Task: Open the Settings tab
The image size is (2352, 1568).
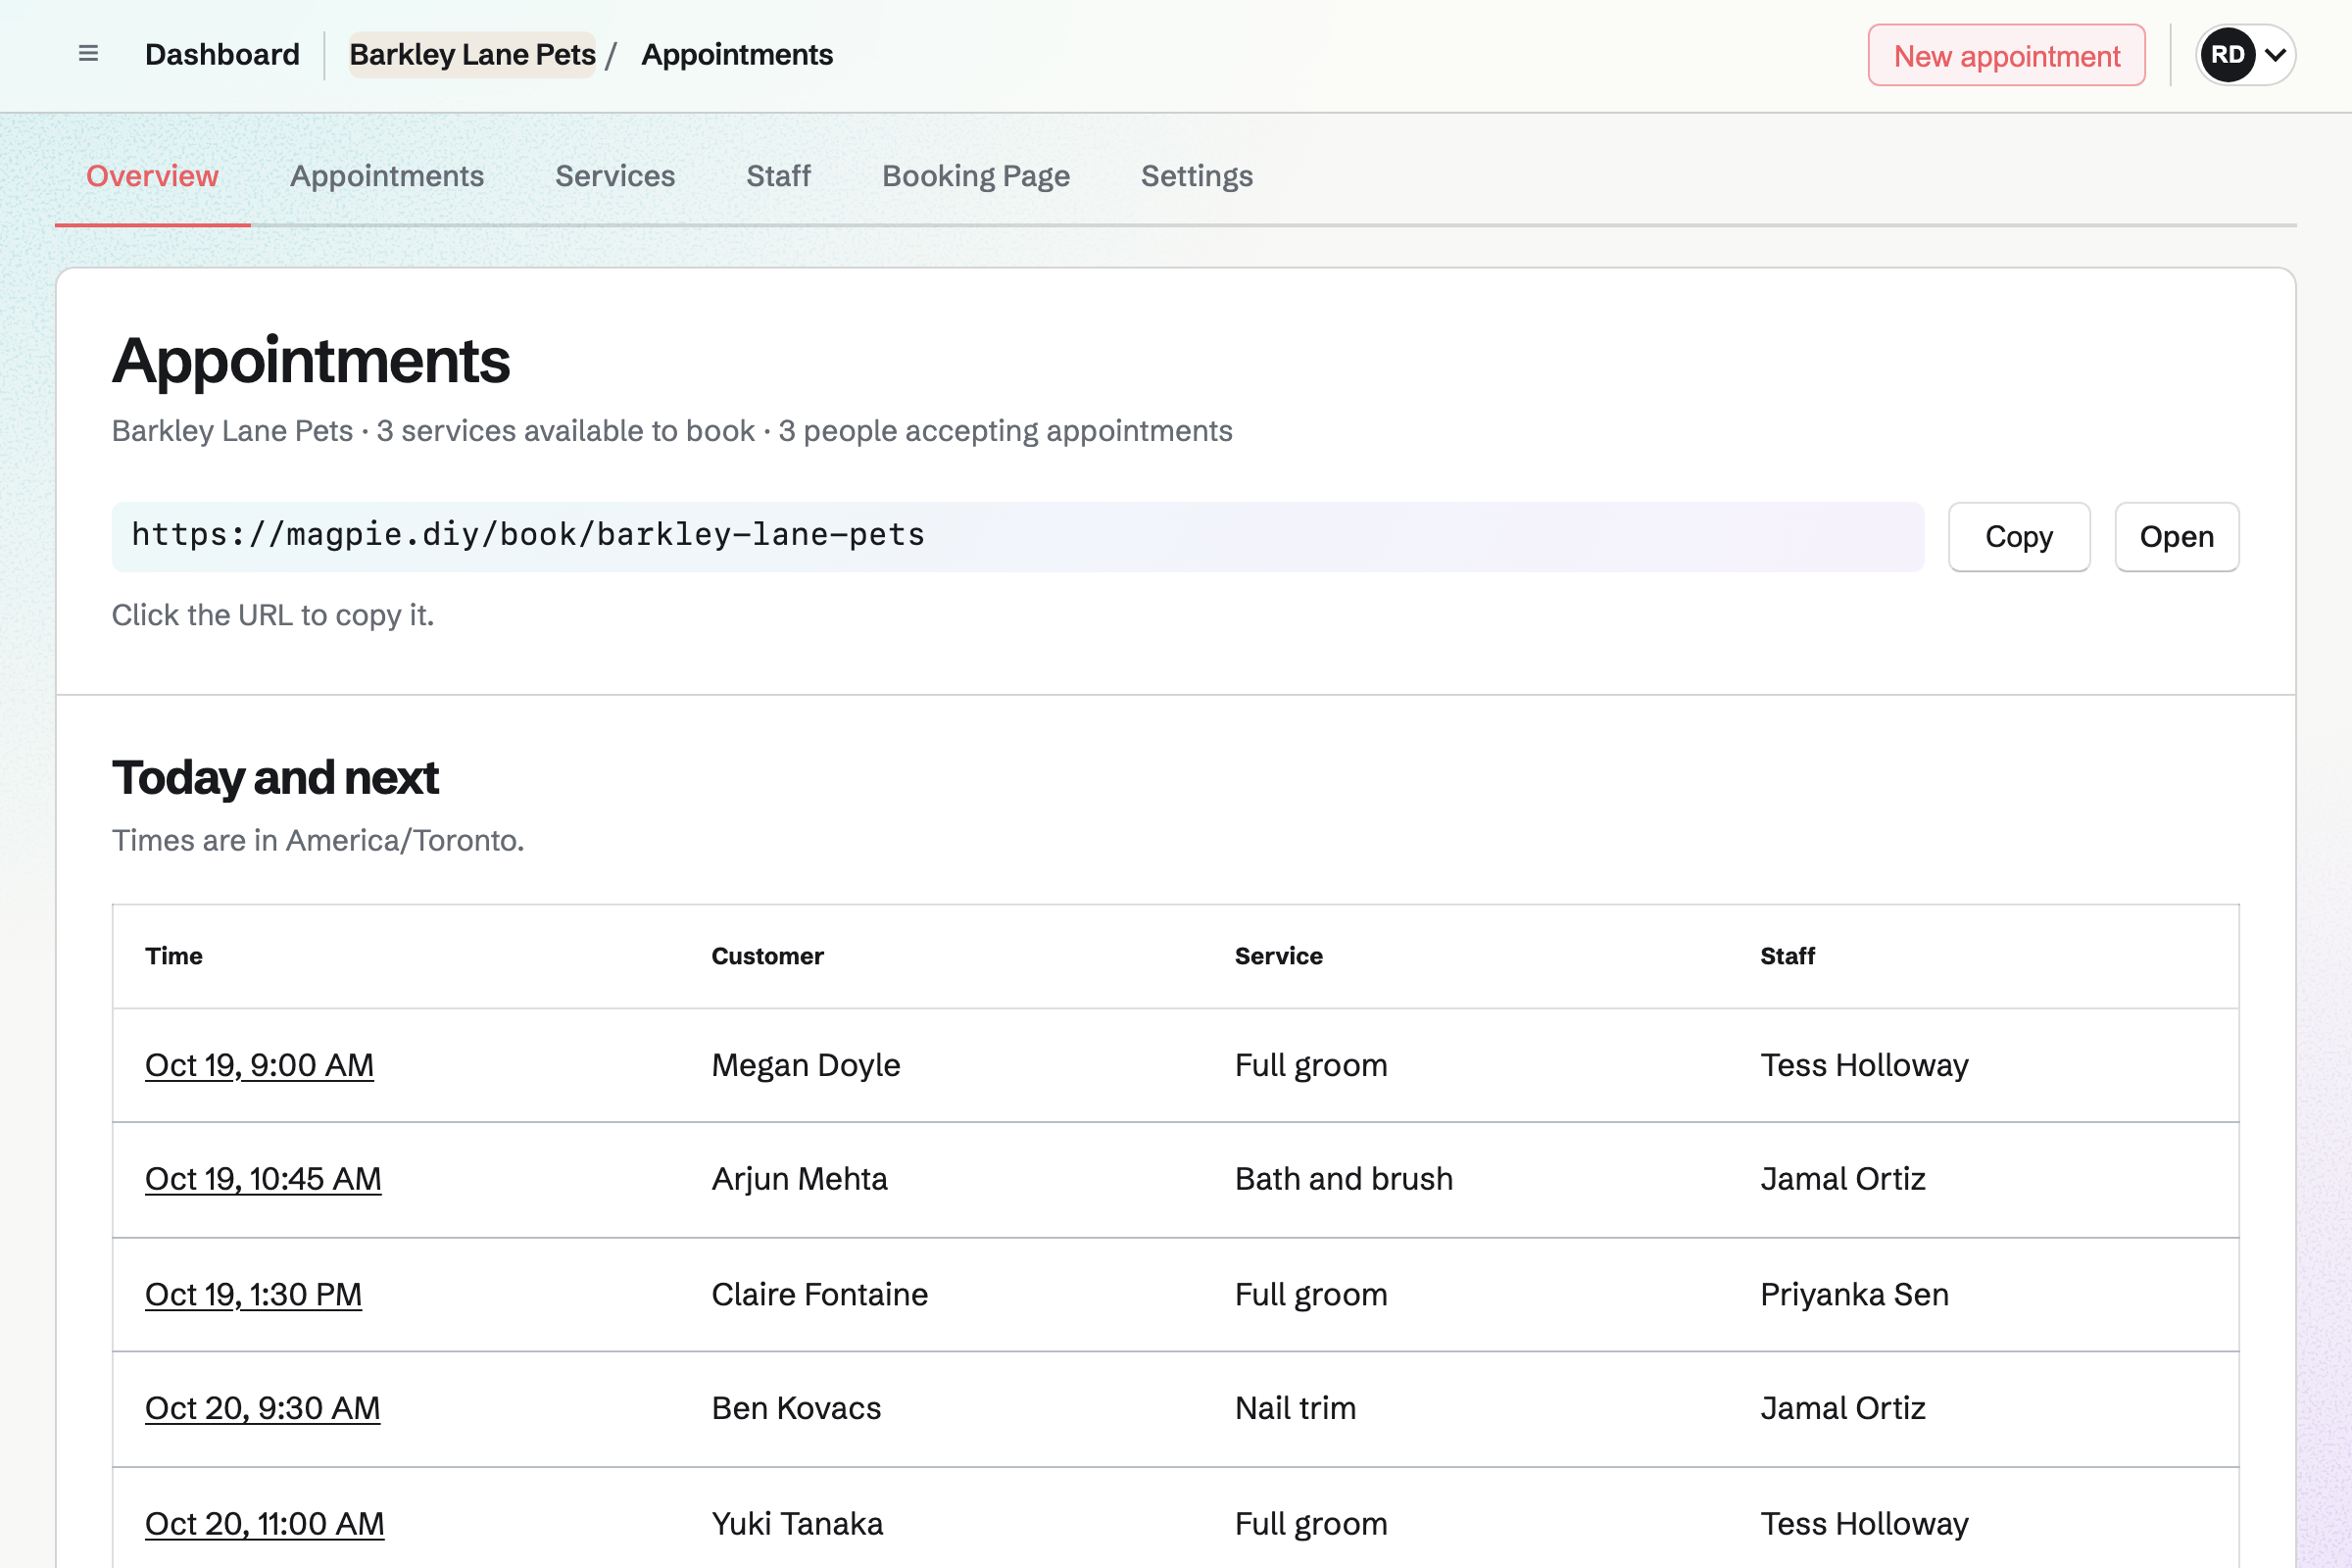Action: 1197,176
